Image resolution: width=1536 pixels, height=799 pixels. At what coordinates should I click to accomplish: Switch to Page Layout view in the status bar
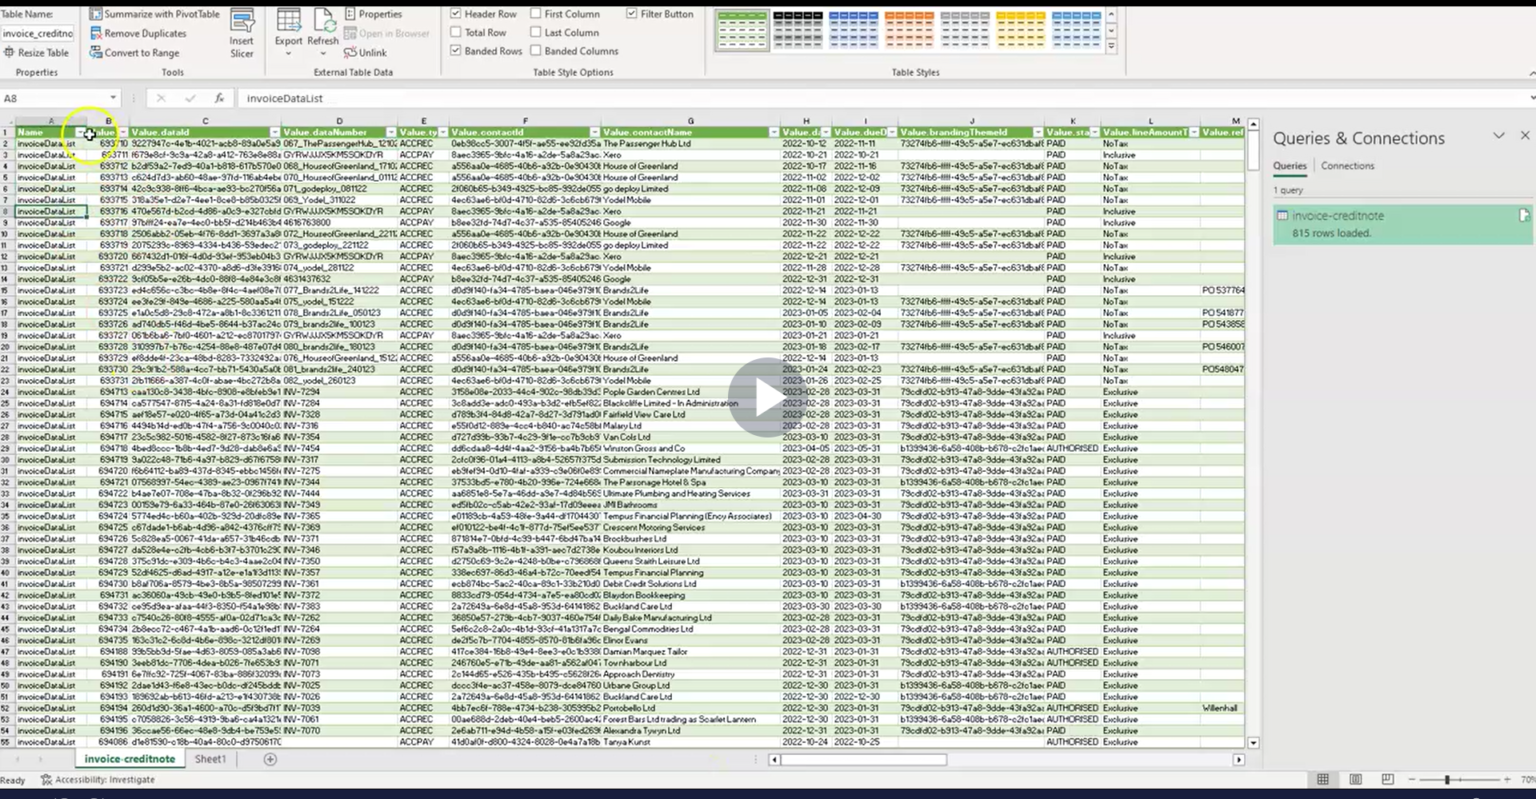tap(1355, 778)
